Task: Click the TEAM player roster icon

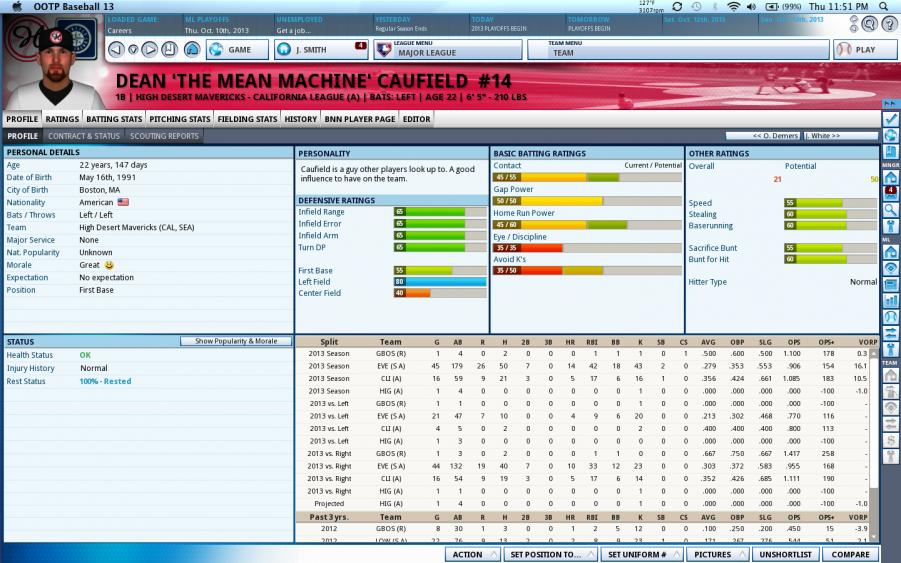Action: [x=891, y=391]
